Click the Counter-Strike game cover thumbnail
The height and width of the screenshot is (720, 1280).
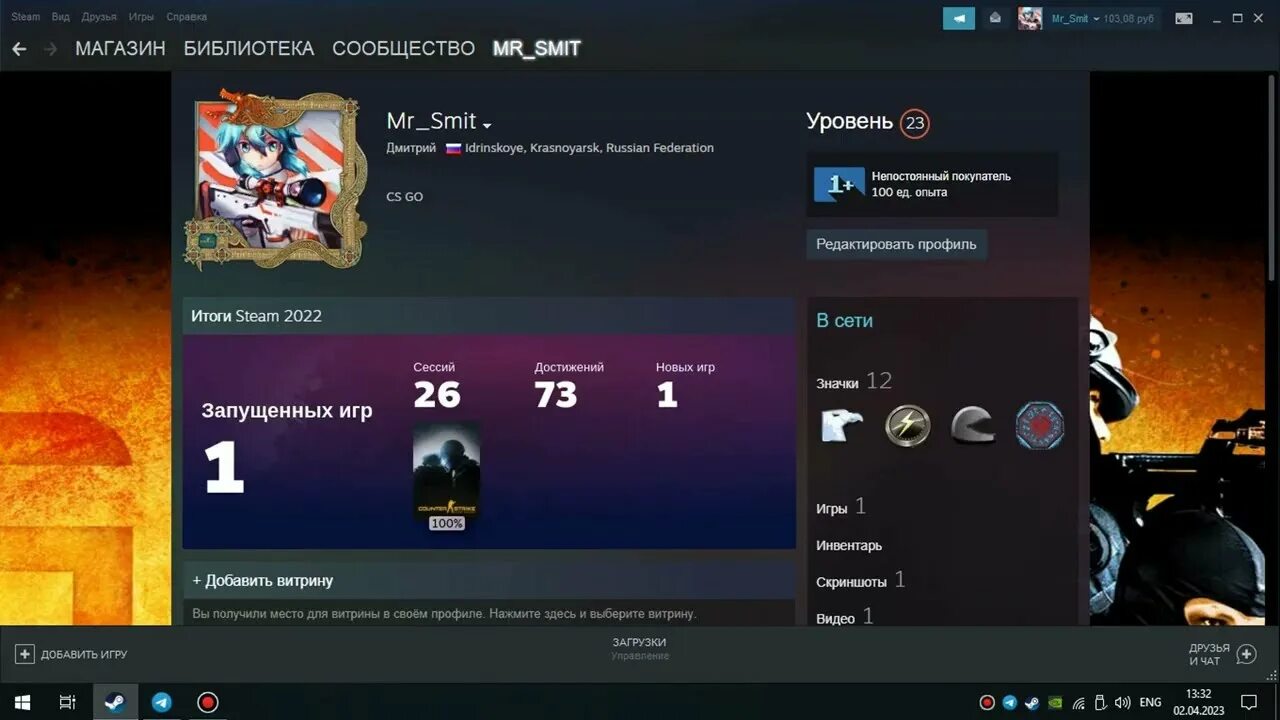point(446,469)
